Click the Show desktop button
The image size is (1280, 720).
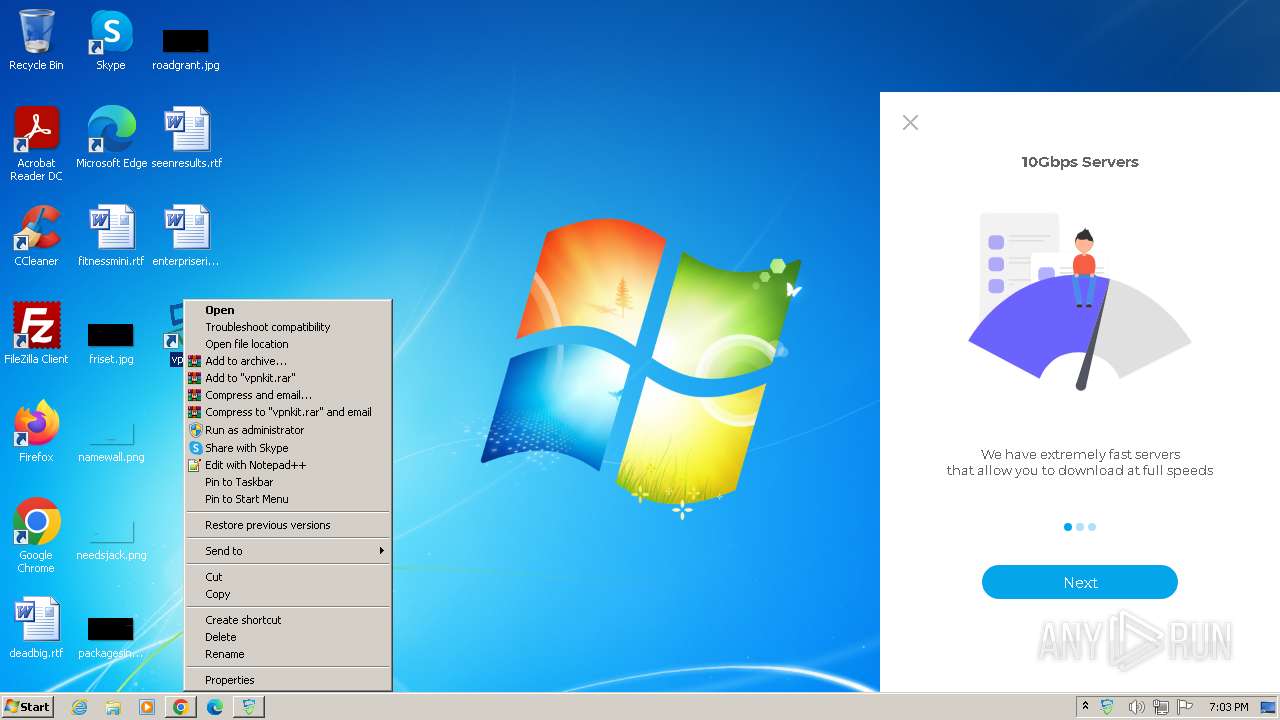pos(1270,707)
